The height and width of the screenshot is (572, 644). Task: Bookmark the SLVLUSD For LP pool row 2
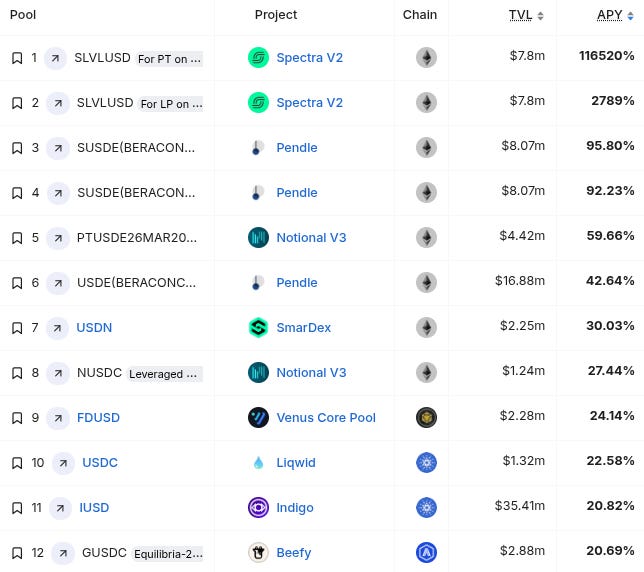click(17, 103)
